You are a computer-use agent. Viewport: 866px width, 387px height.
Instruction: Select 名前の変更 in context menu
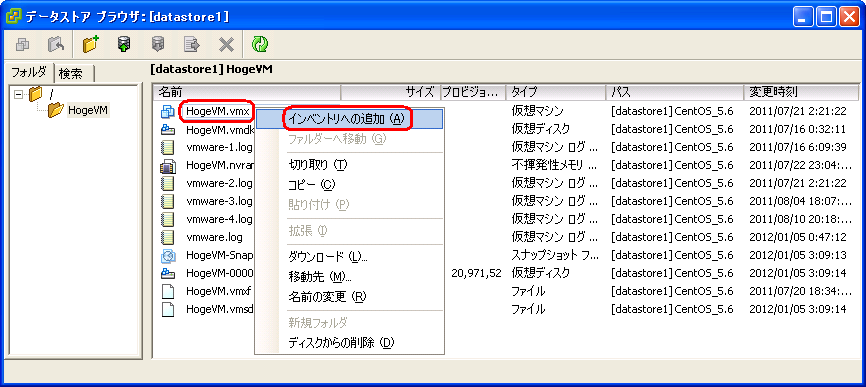[327, 297]
